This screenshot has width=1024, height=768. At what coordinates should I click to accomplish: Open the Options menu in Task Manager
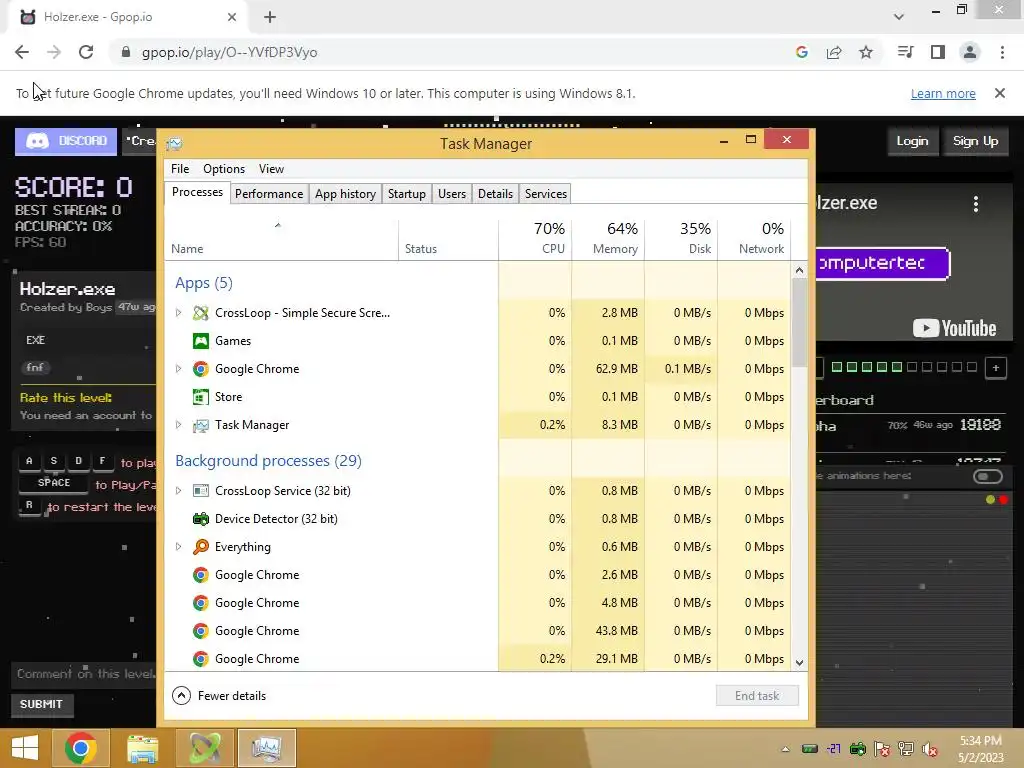pyautogui.click(x=224, y=169)
